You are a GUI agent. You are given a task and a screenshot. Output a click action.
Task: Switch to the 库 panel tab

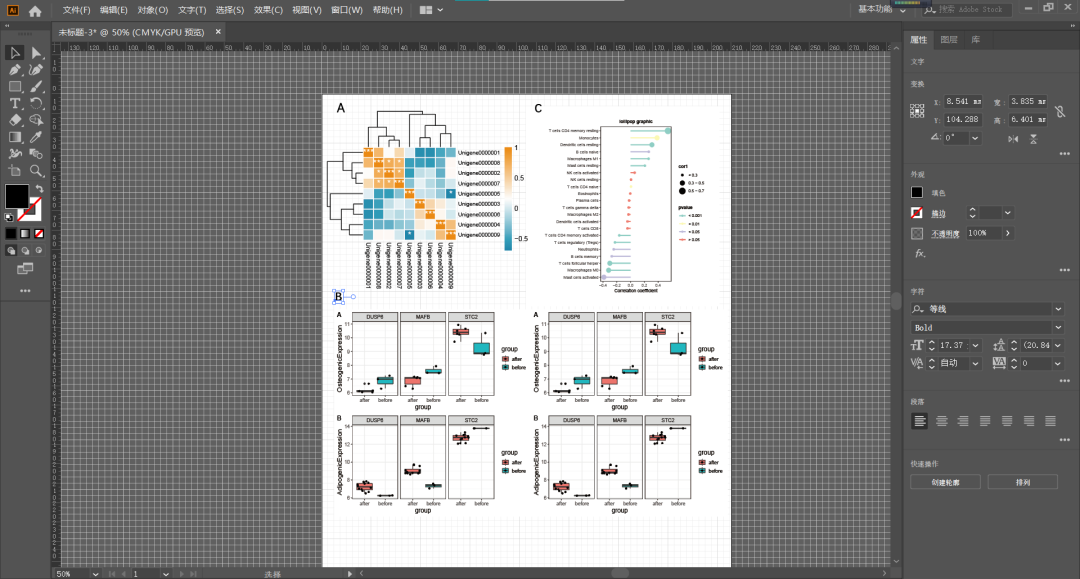(x=975, y=40)
